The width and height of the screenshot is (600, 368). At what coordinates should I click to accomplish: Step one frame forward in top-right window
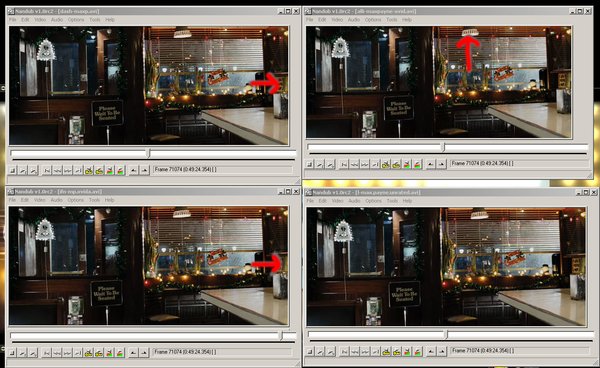365,164
